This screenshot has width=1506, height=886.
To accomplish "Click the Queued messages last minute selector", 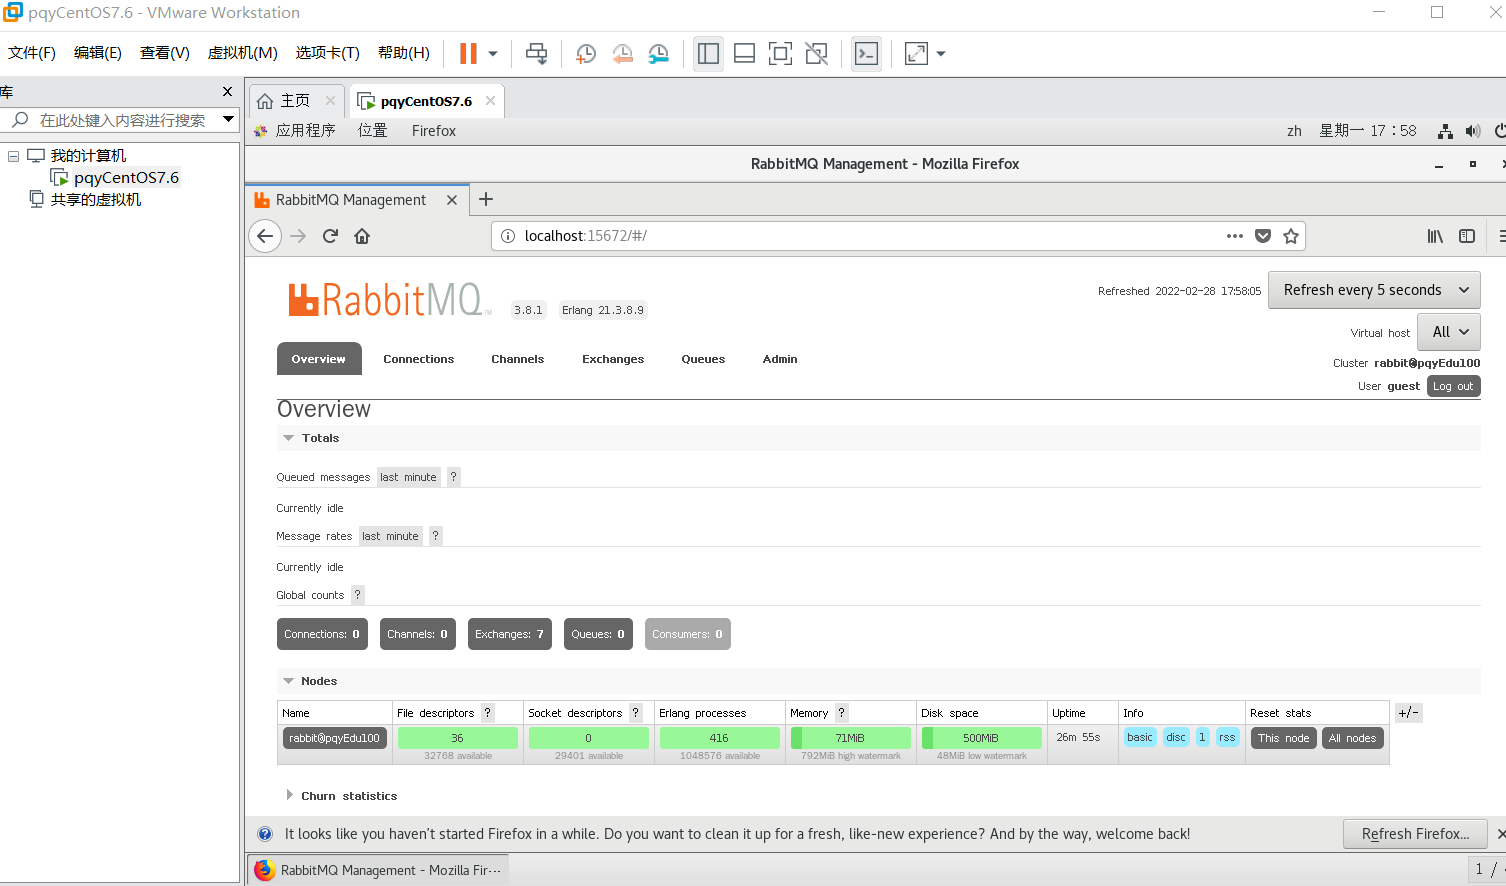I will (x=409, y=477).
